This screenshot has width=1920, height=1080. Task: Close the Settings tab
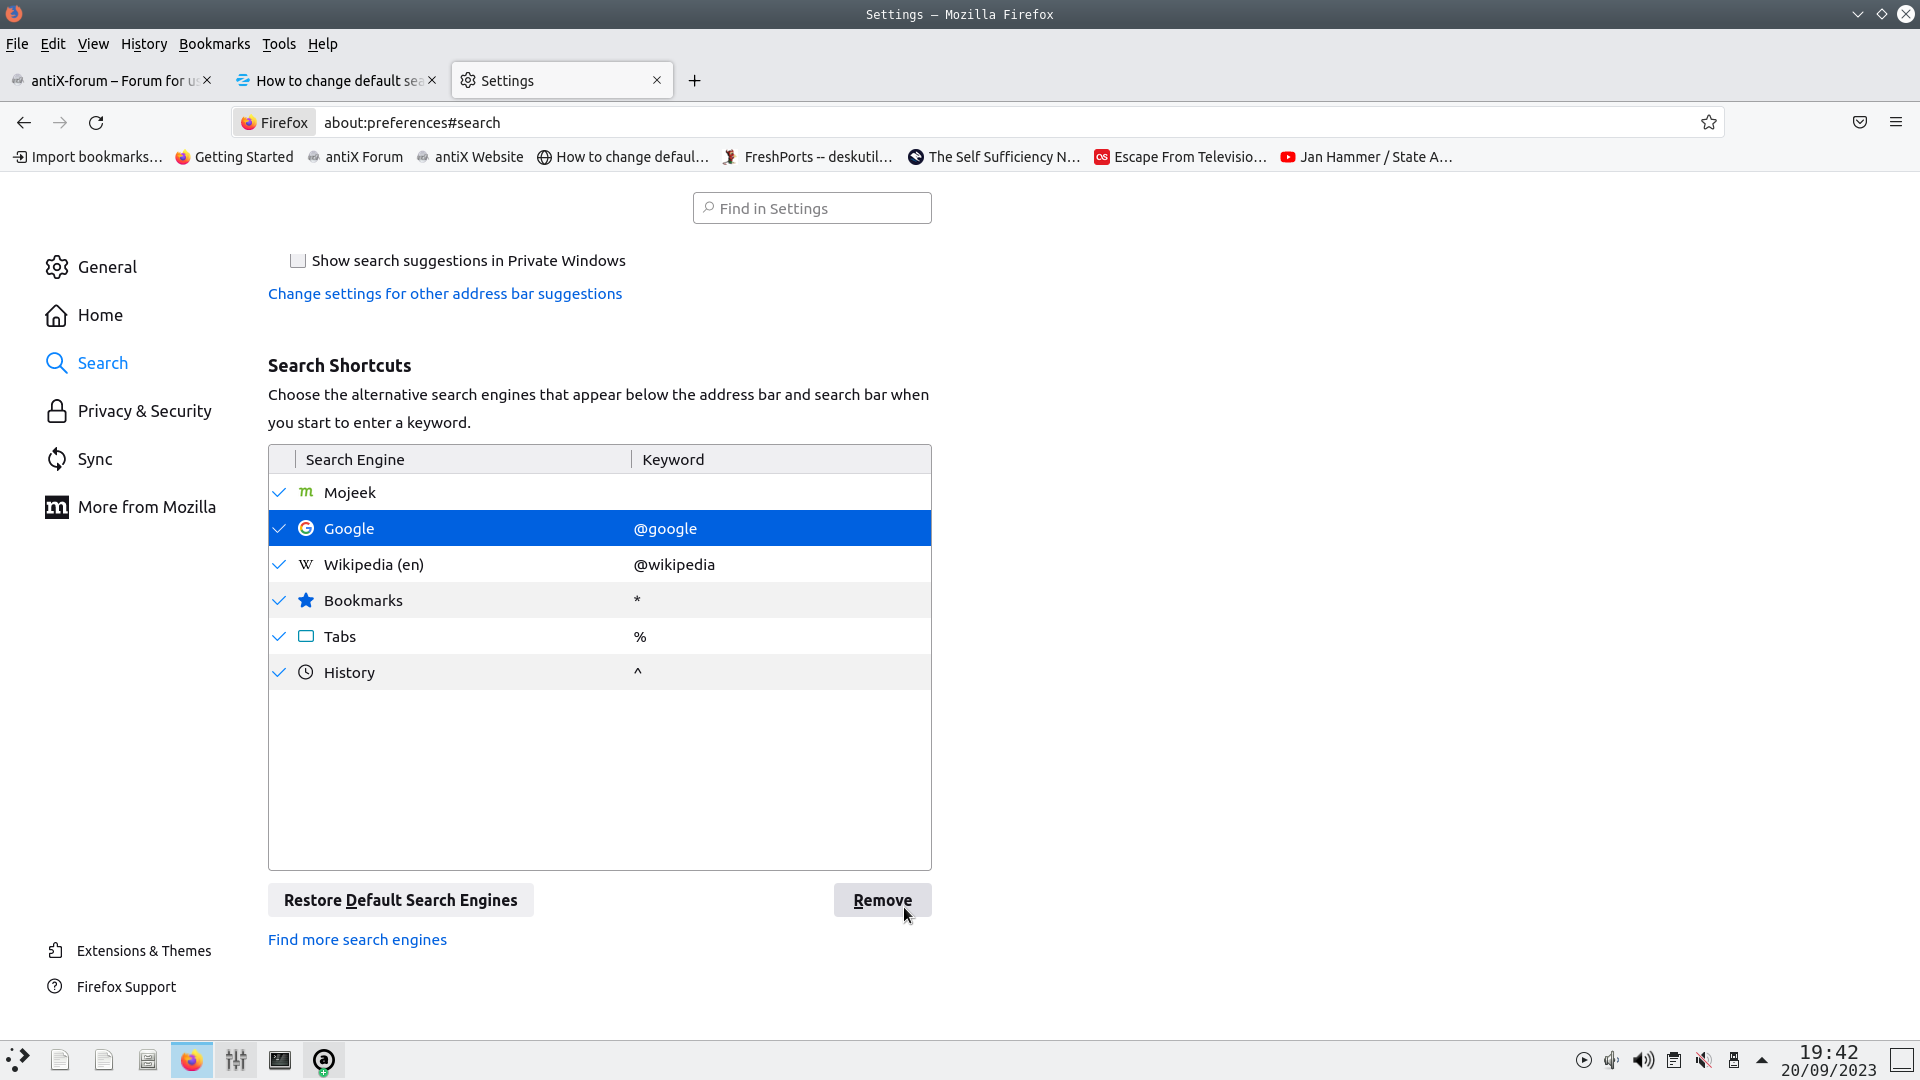point(657,80)
